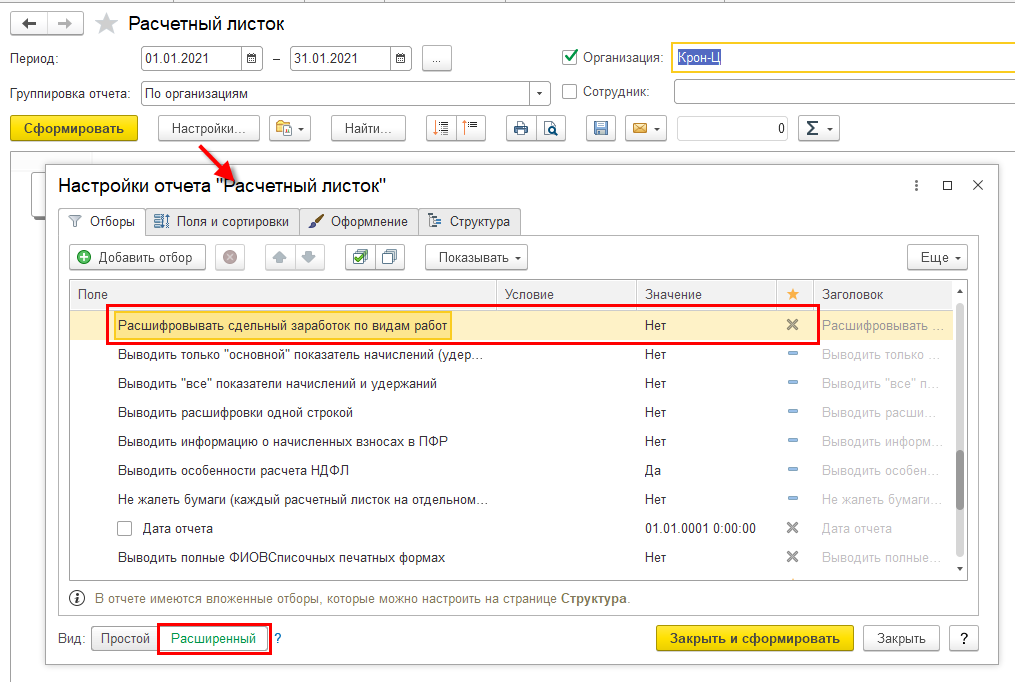Viewport: 1015px width, 682px height.
Task: Click the print icon in the toolbar
Action: tap(521, 128)
